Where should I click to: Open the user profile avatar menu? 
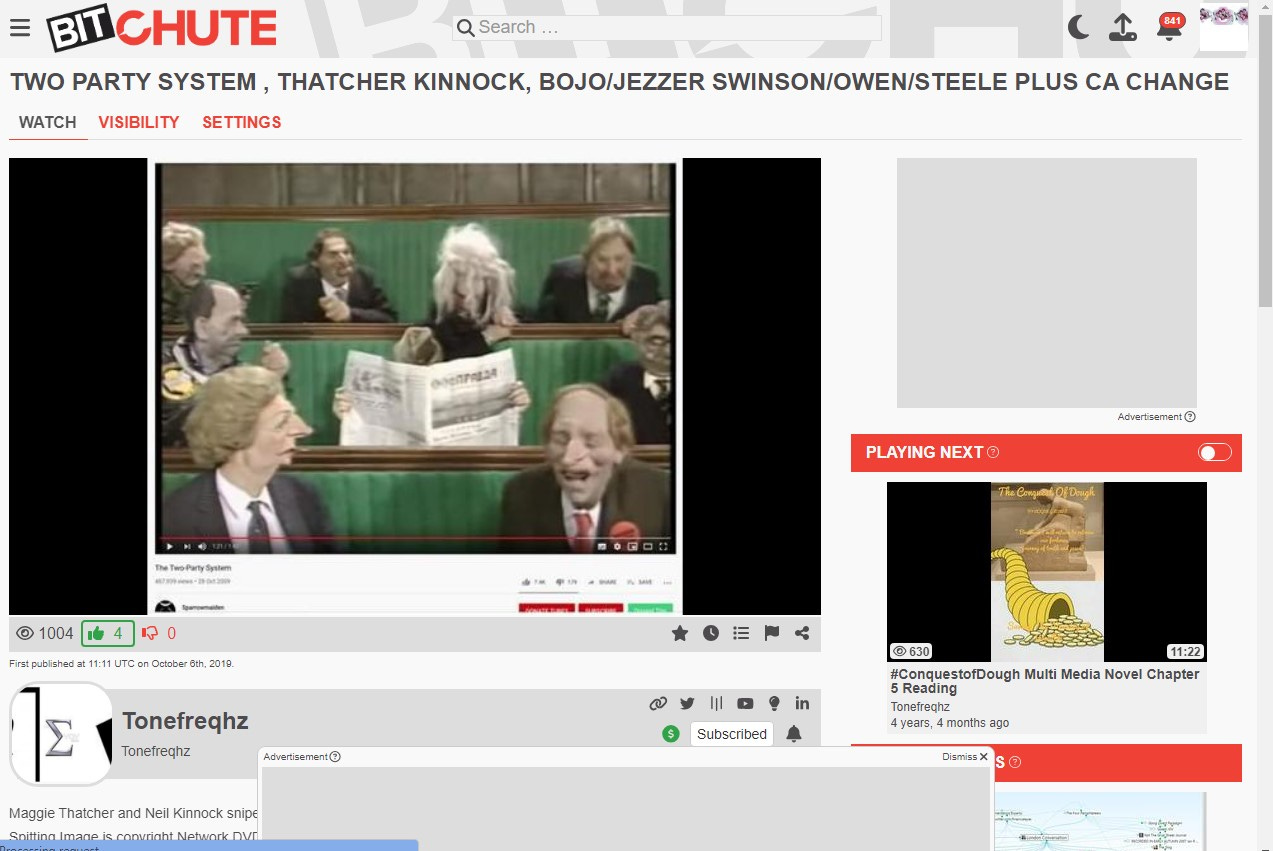(x=1224, y=27)
